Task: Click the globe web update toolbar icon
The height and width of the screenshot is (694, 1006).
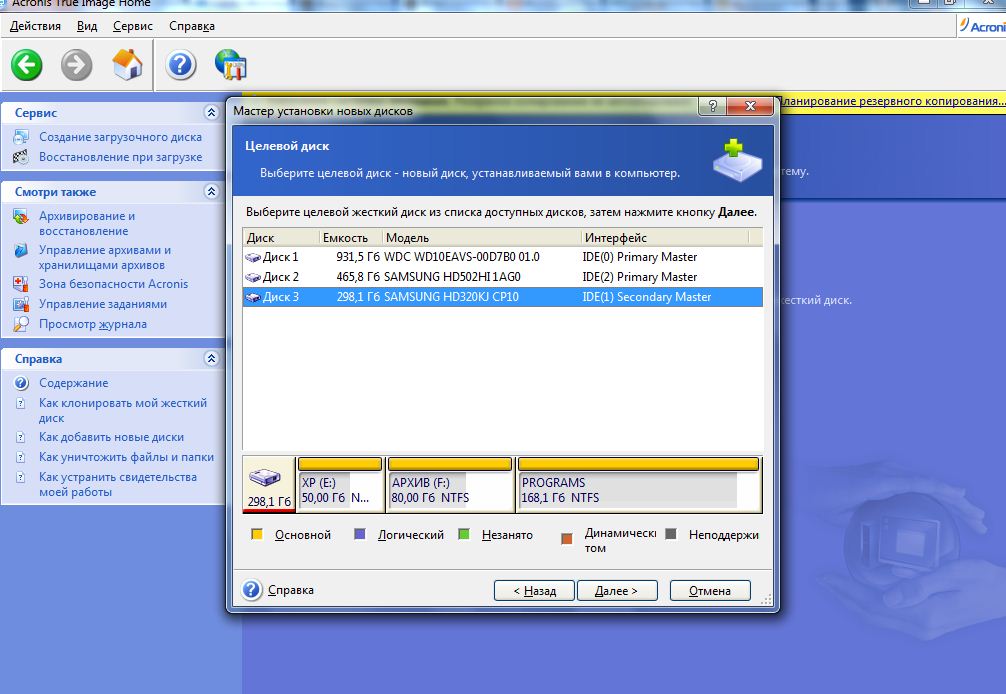Action: (x=231, y=66)
